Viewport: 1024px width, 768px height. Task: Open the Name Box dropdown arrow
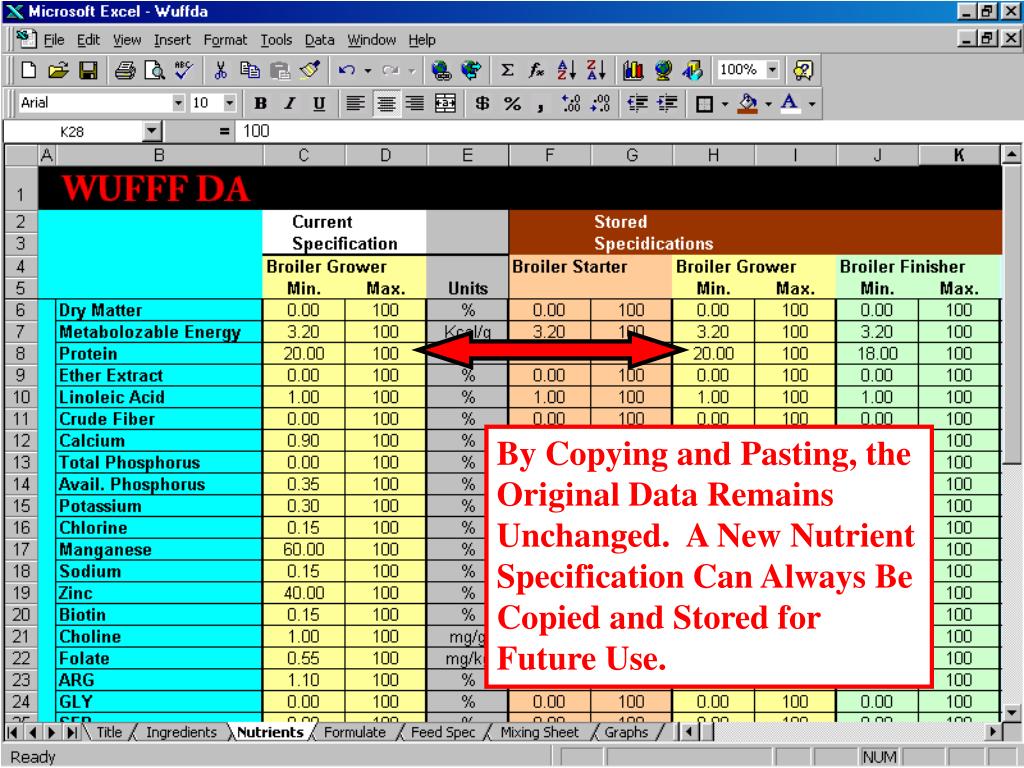tap(152, 131)
